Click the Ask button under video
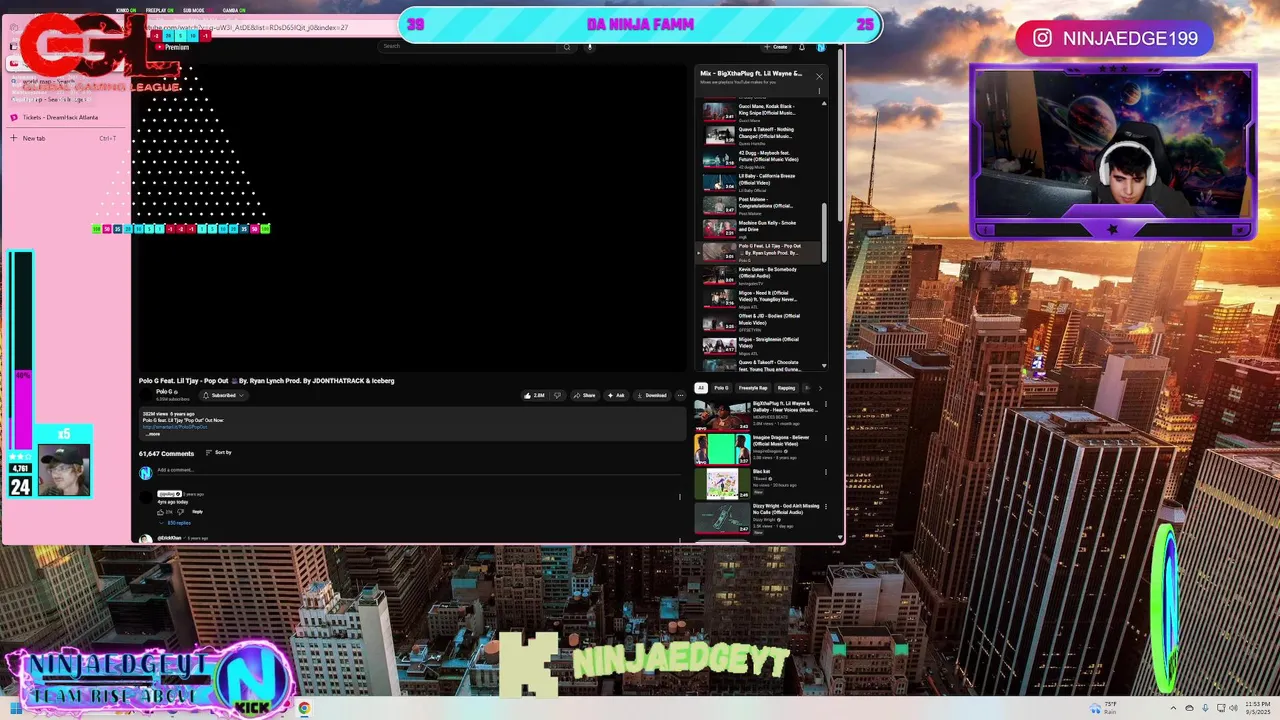1280x720 pixels. click(x=615, y=395)
